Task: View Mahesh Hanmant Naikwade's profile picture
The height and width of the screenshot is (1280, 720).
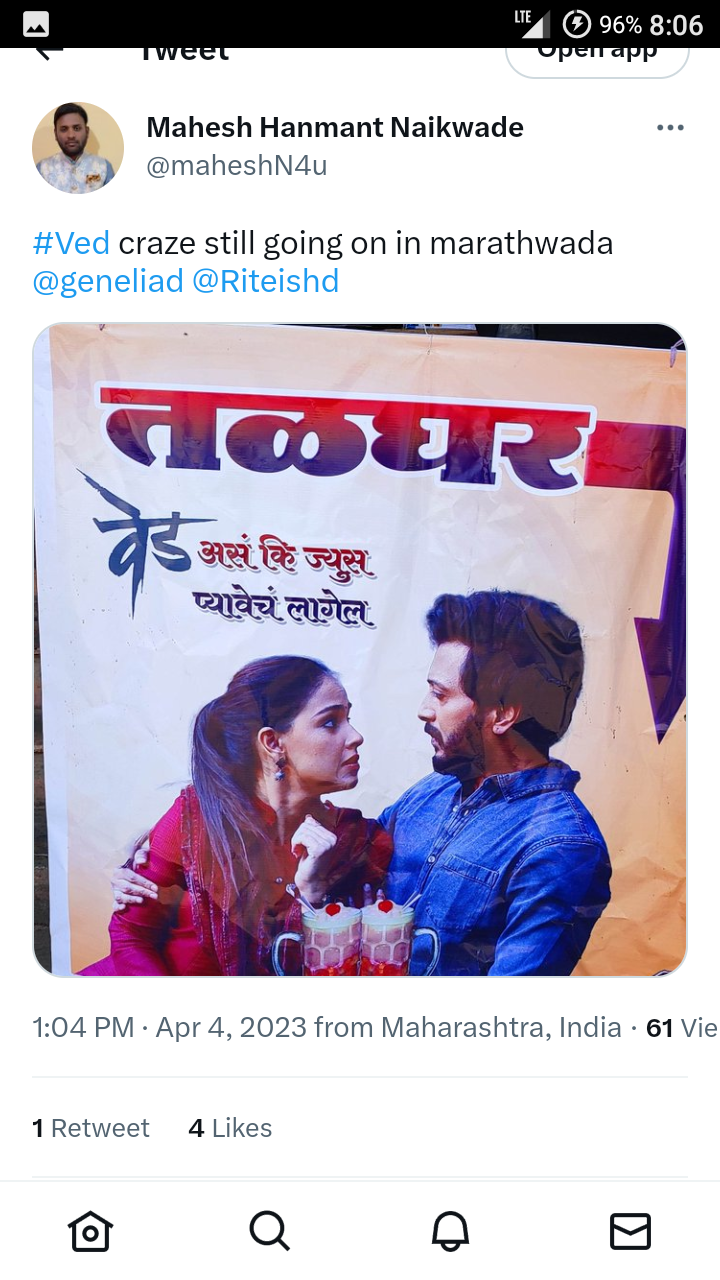Action: point(78,147)
